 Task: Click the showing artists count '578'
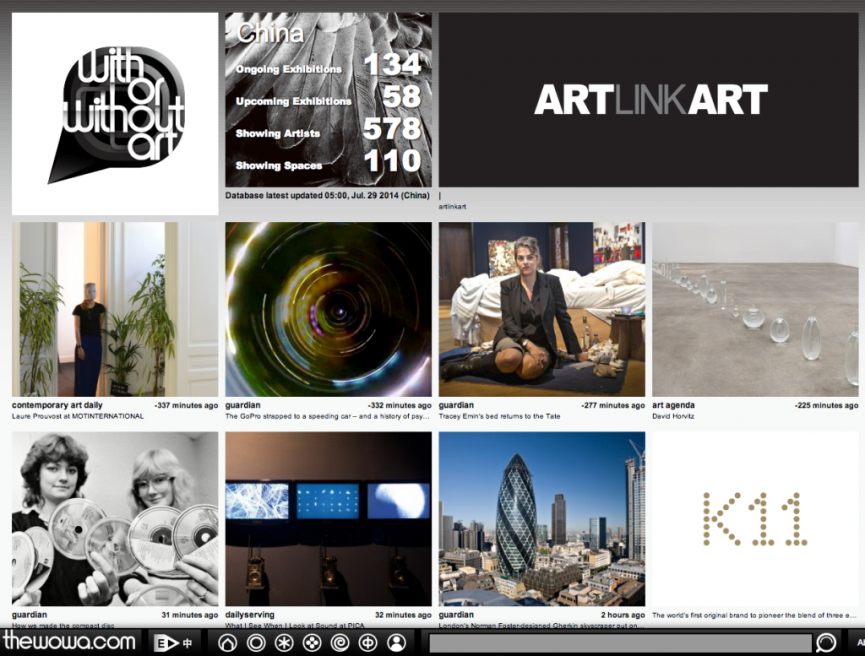coord(392,129)
